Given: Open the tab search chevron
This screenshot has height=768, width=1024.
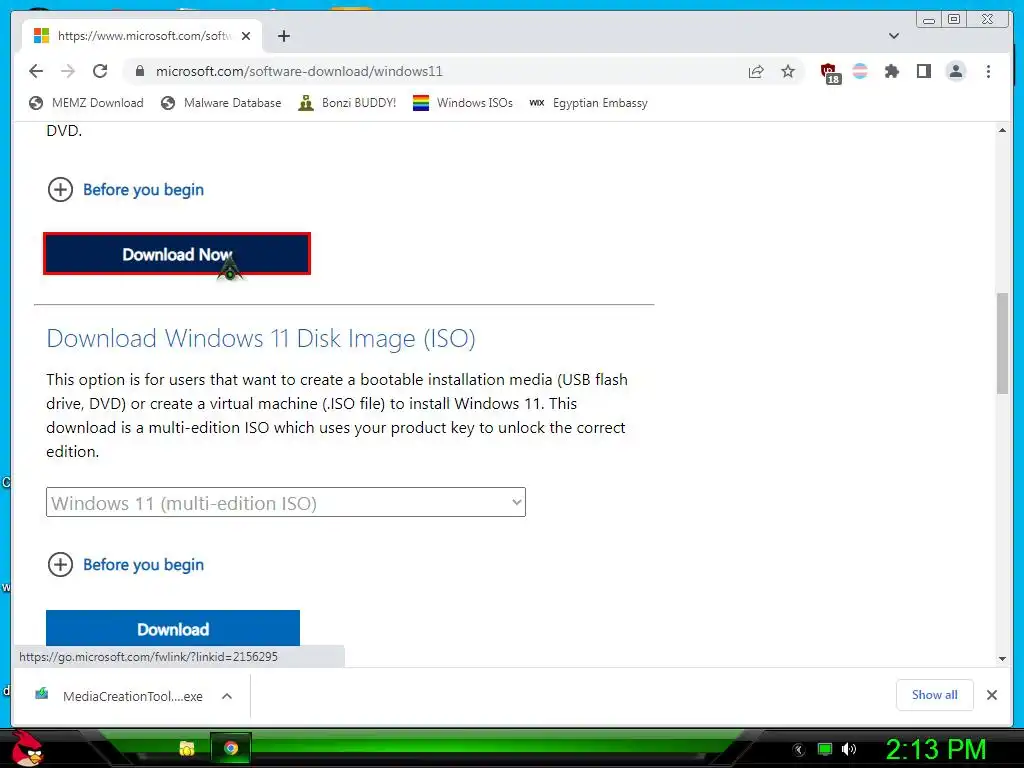Looking at the screenshot, I should tap(894, 36).
